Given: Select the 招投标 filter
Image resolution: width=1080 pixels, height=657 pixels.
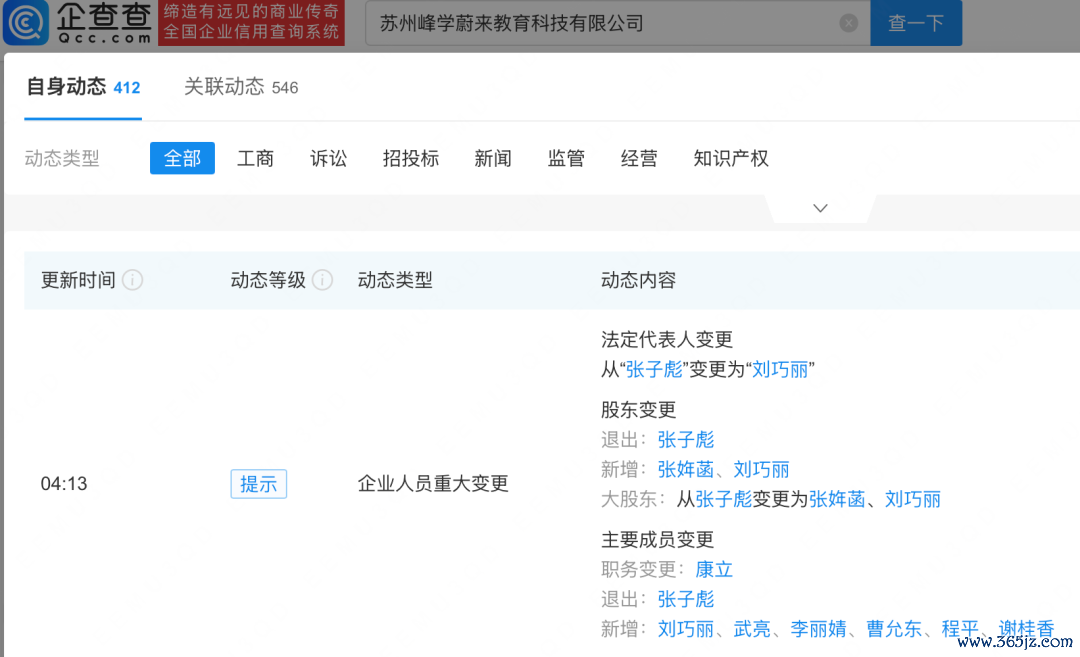Looking at the screenshot, I should point(411,158).
